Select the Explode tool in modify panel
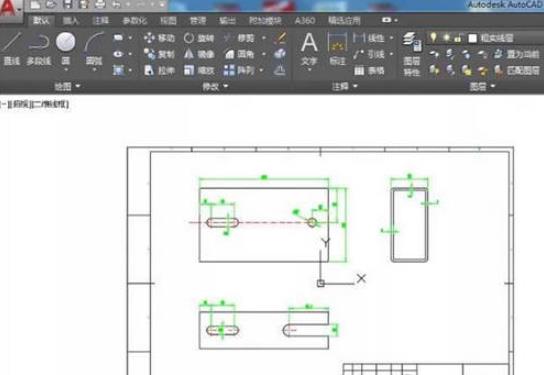544x375 pixels. tap(280, 54)
